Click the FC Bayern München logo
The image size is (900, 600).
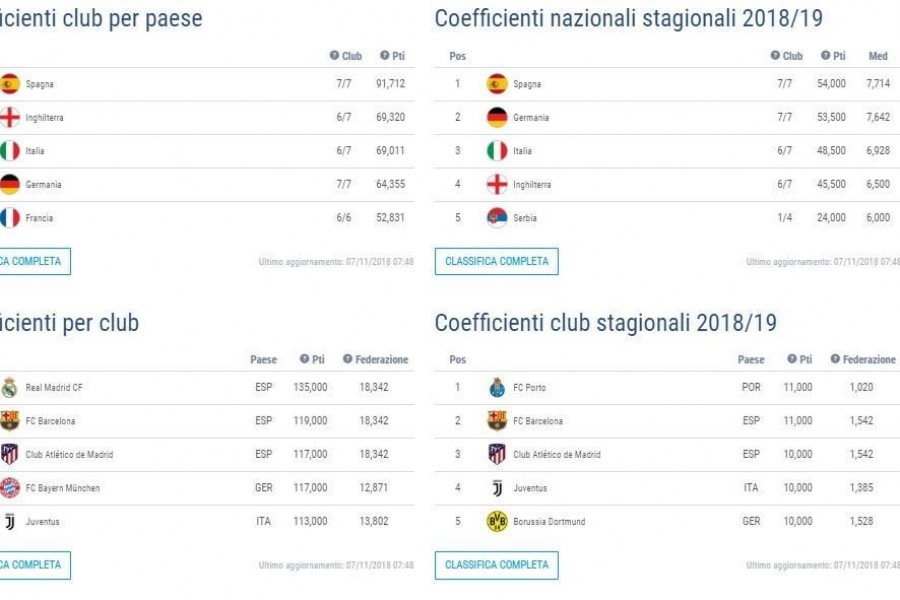click(x=9, y=488)
